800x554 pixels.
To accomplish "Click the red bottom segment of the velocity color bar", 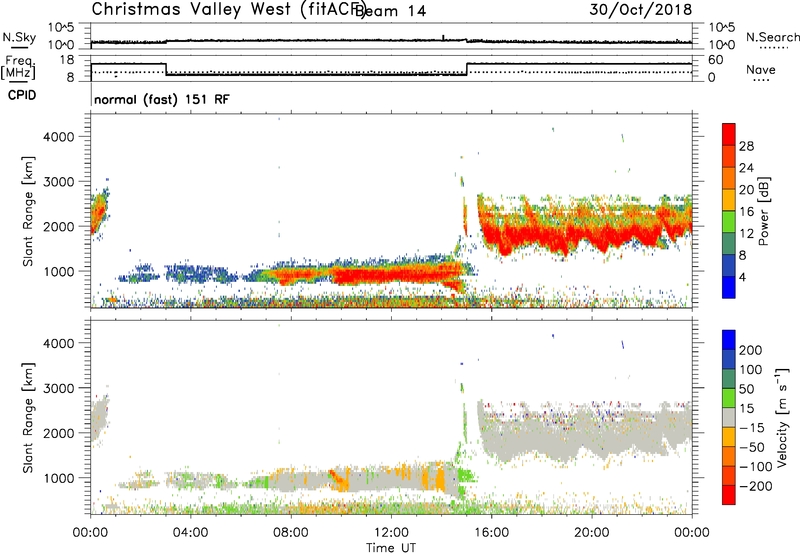I will tap(729, 495).
